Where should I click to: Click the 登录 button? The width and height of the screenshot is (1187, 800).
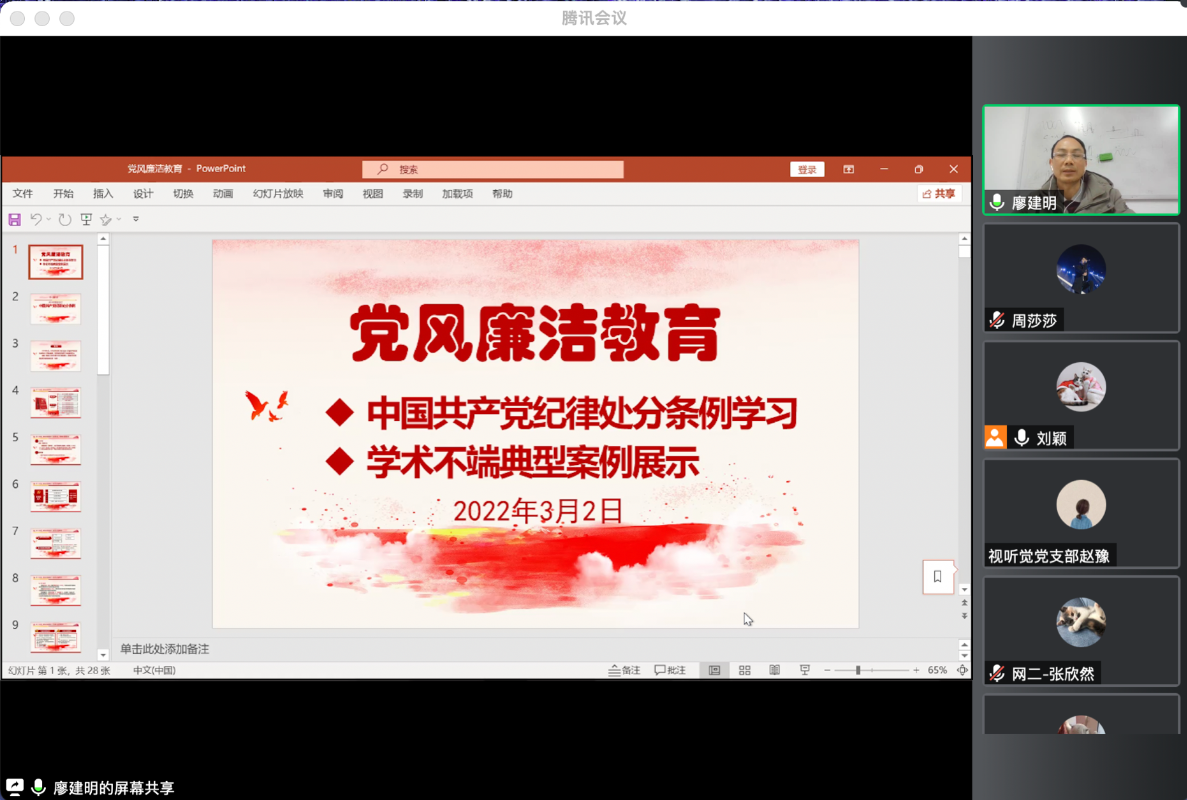807,169
